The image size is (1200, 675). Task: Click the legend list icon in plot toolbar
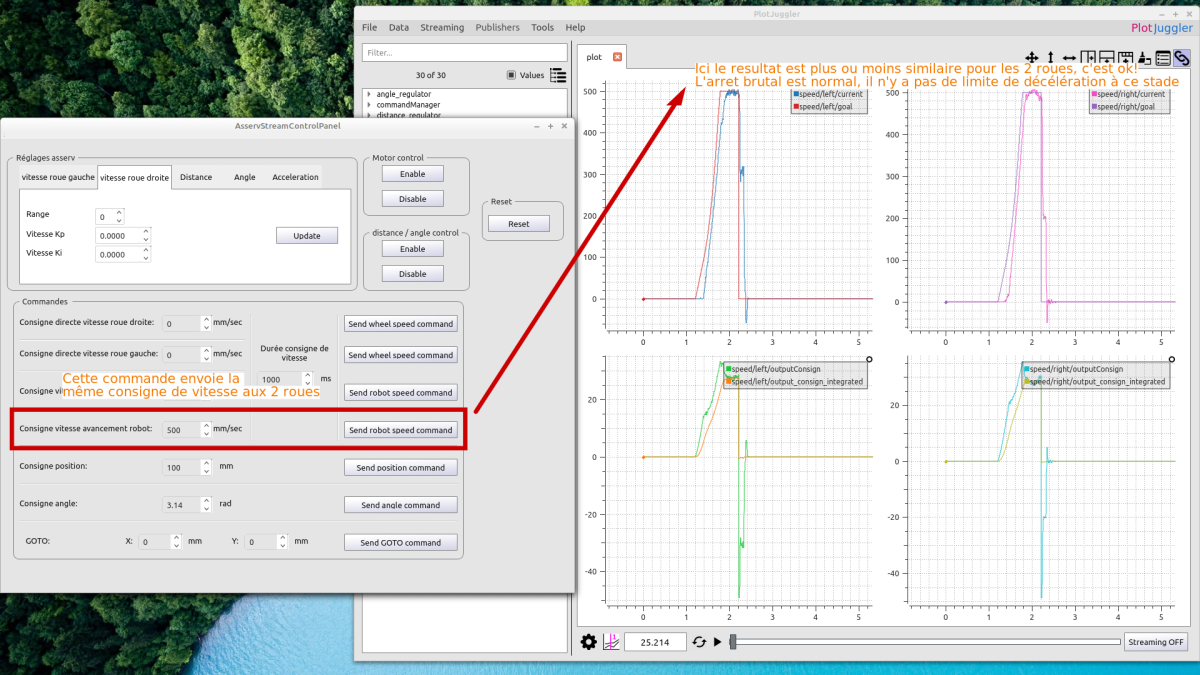tap(1163, 58)
